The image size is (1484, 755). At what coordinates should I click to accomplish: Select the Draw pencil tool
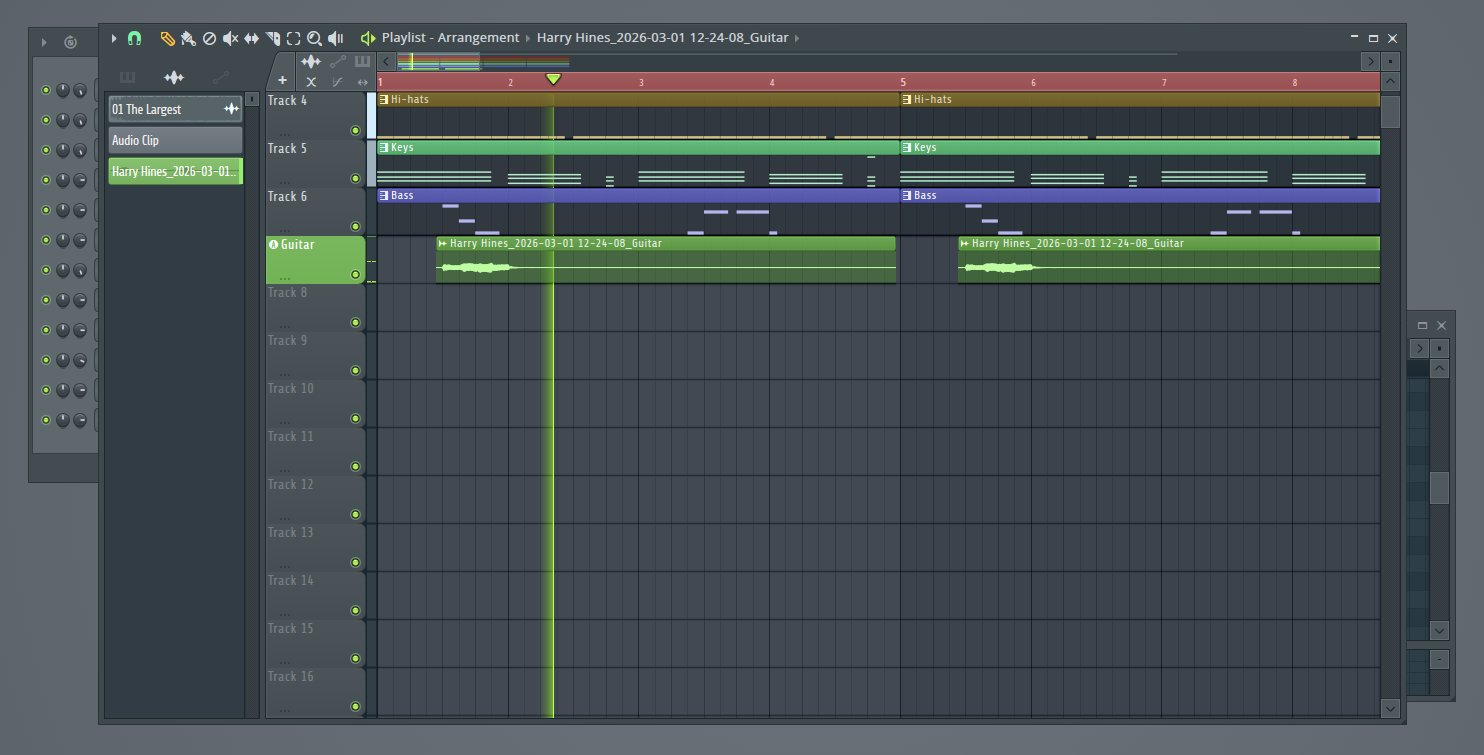[x=167, y=38]
